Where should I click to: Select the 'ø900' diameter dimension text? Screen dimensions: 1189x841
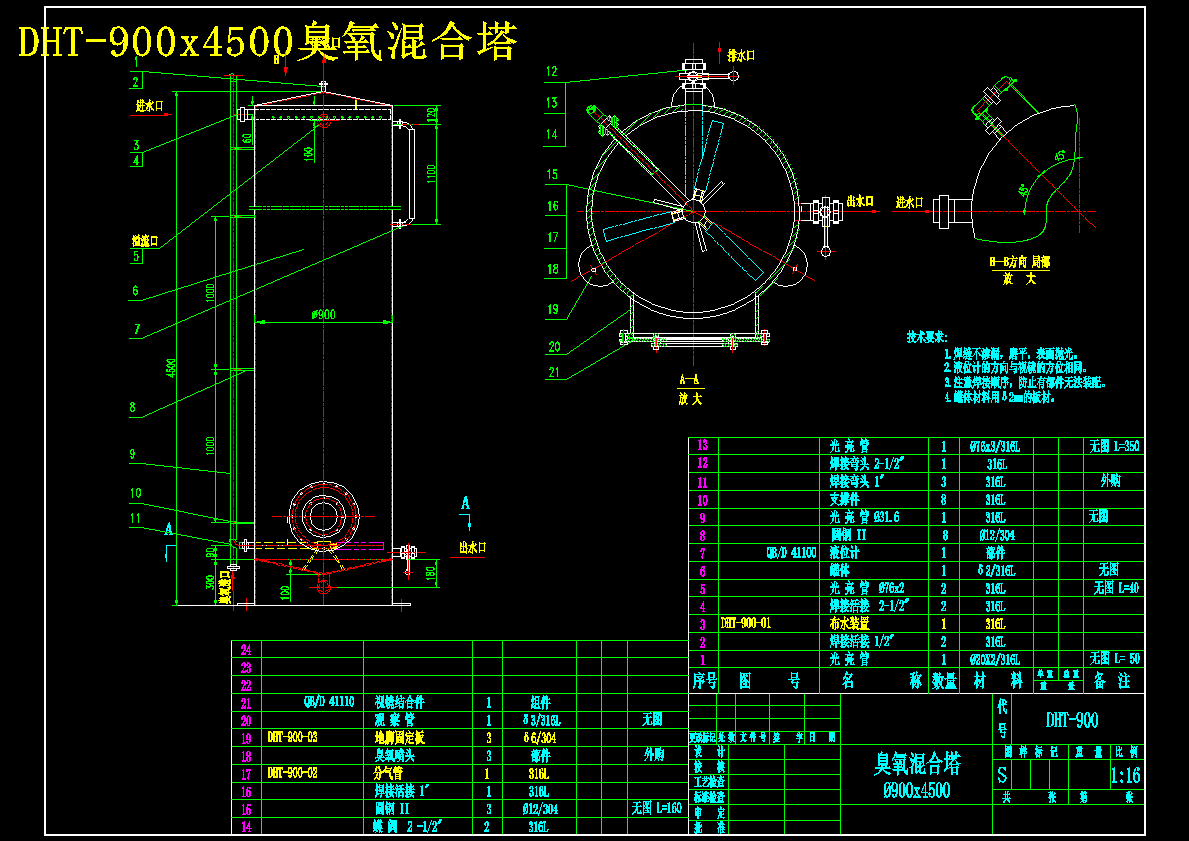point(324,315)
